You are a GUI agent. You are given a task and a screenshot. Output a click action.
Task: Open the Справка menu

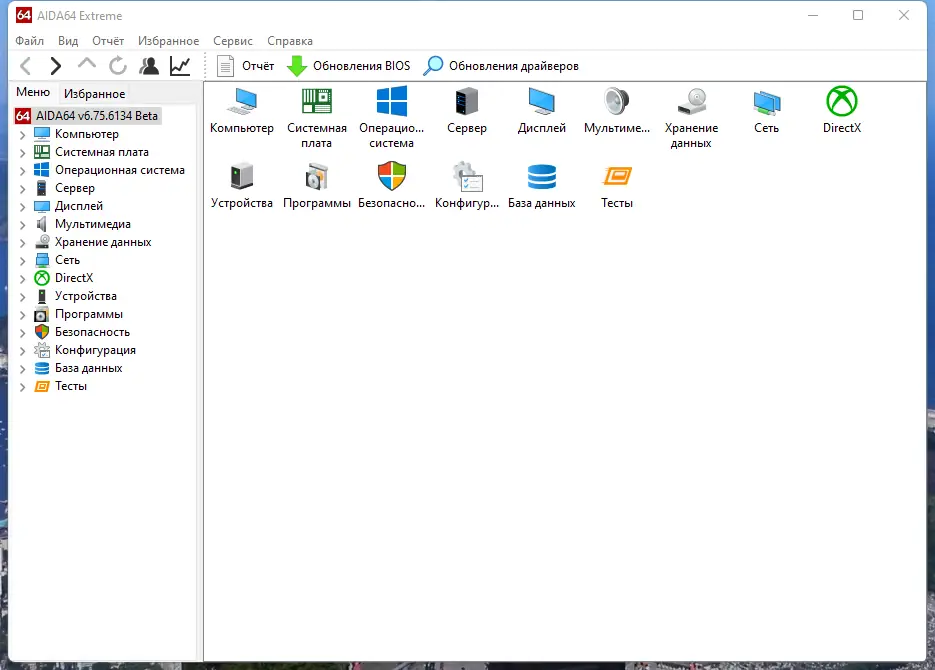click(x=290, y=41)
